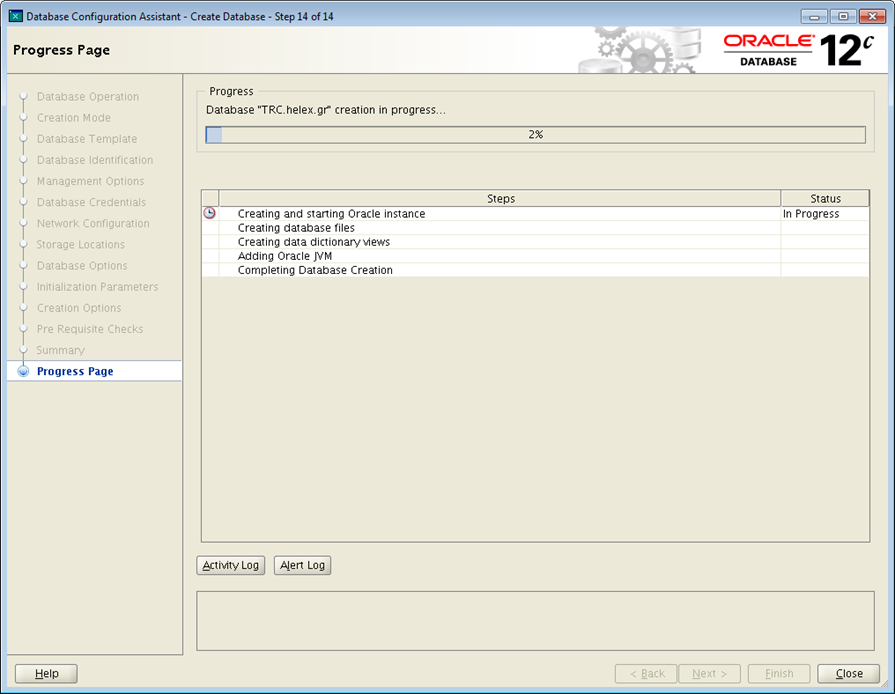This screenshot has width=895, height=694.
Task: Click the empty message text area below logs
Action: (x=535, y=621)
